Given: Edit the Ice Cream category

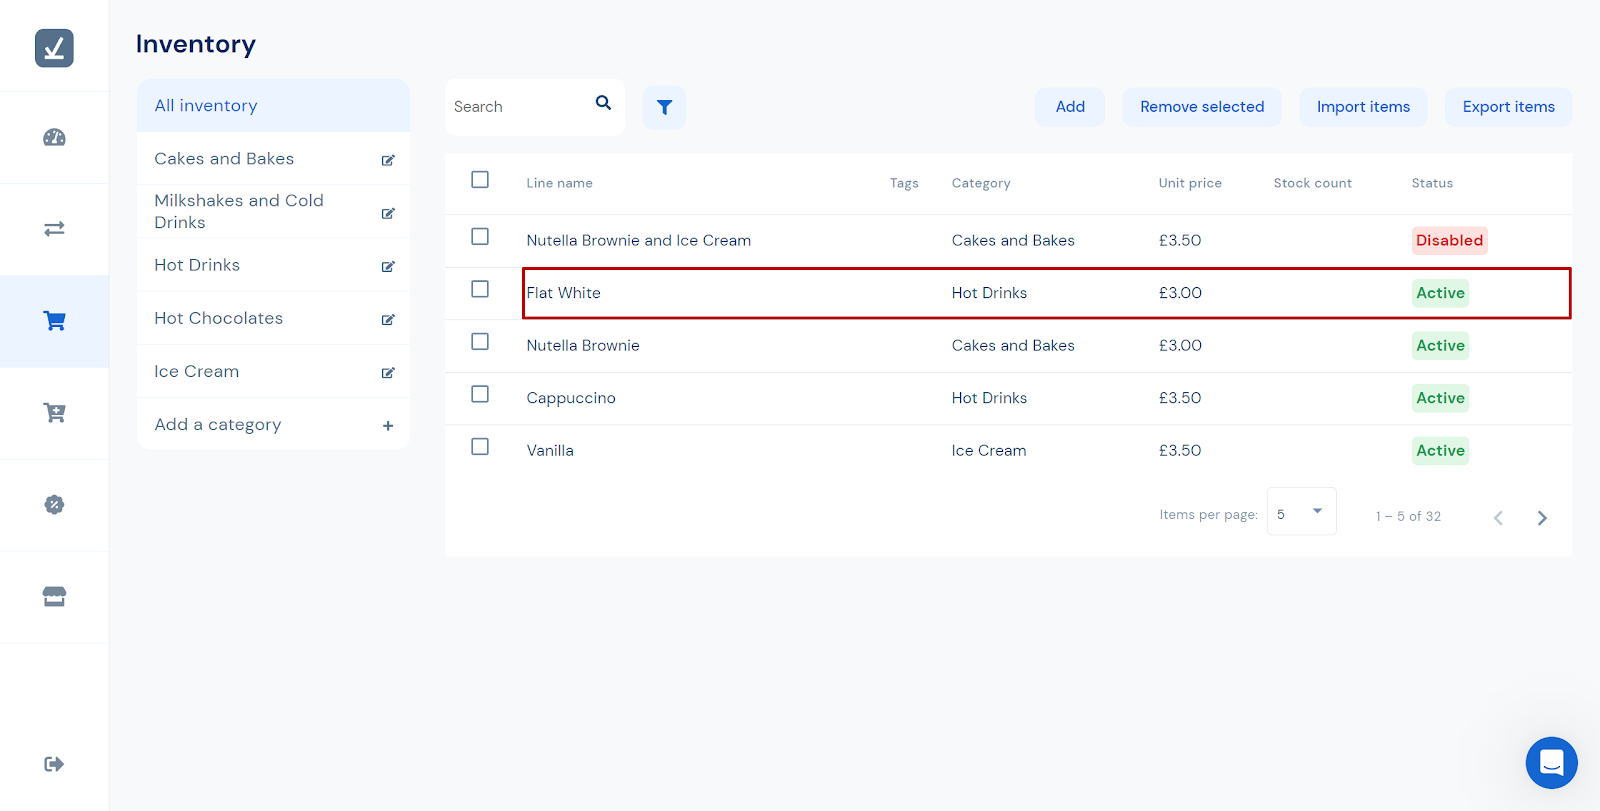Looking at the screenshot, I should (x=388, y=373).
